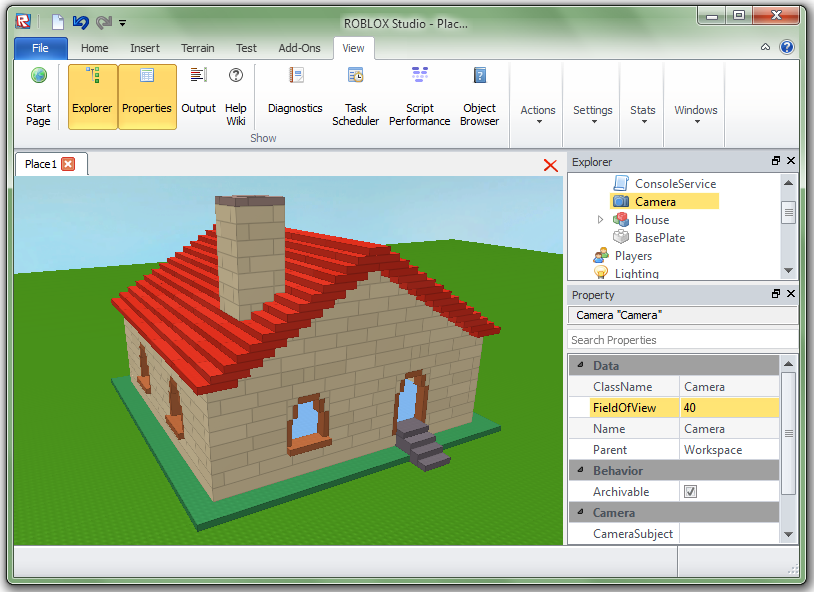This screenshot has height=592, width=814.
Task: Open the Object Browser
Action: [x=480, y=97]
